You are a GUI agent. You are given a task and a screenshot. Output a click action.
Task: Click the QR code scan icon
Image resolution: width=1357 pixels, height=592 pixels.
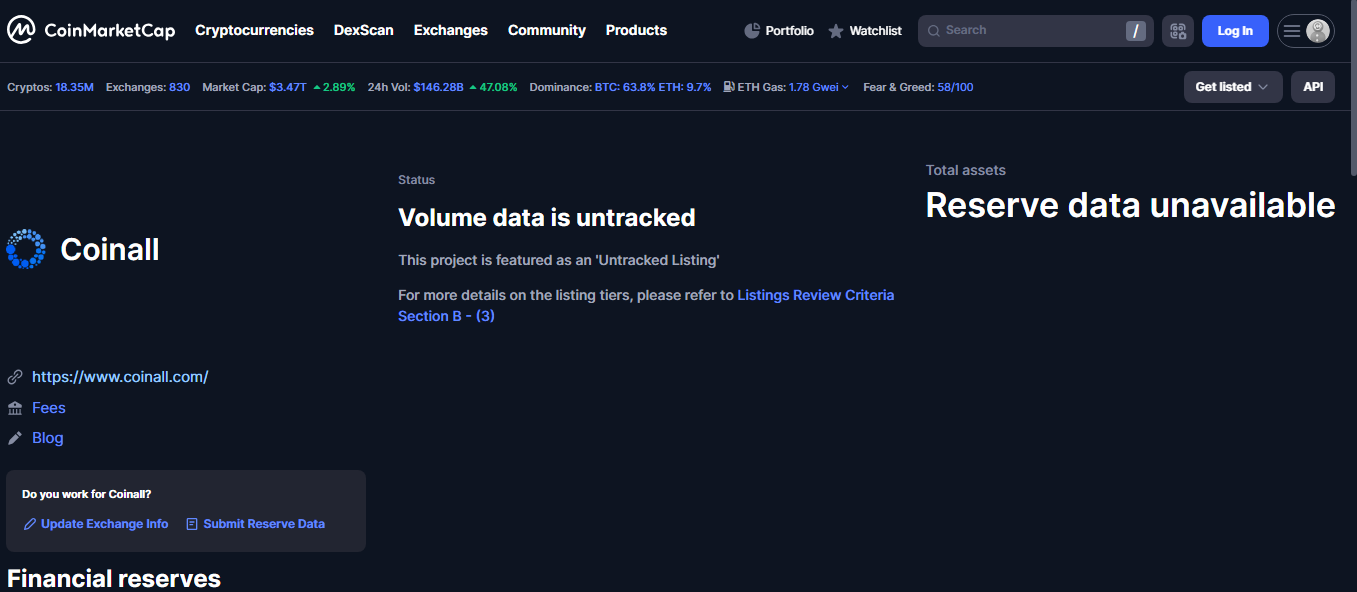pyautogui.click(x=1178, y=31)
